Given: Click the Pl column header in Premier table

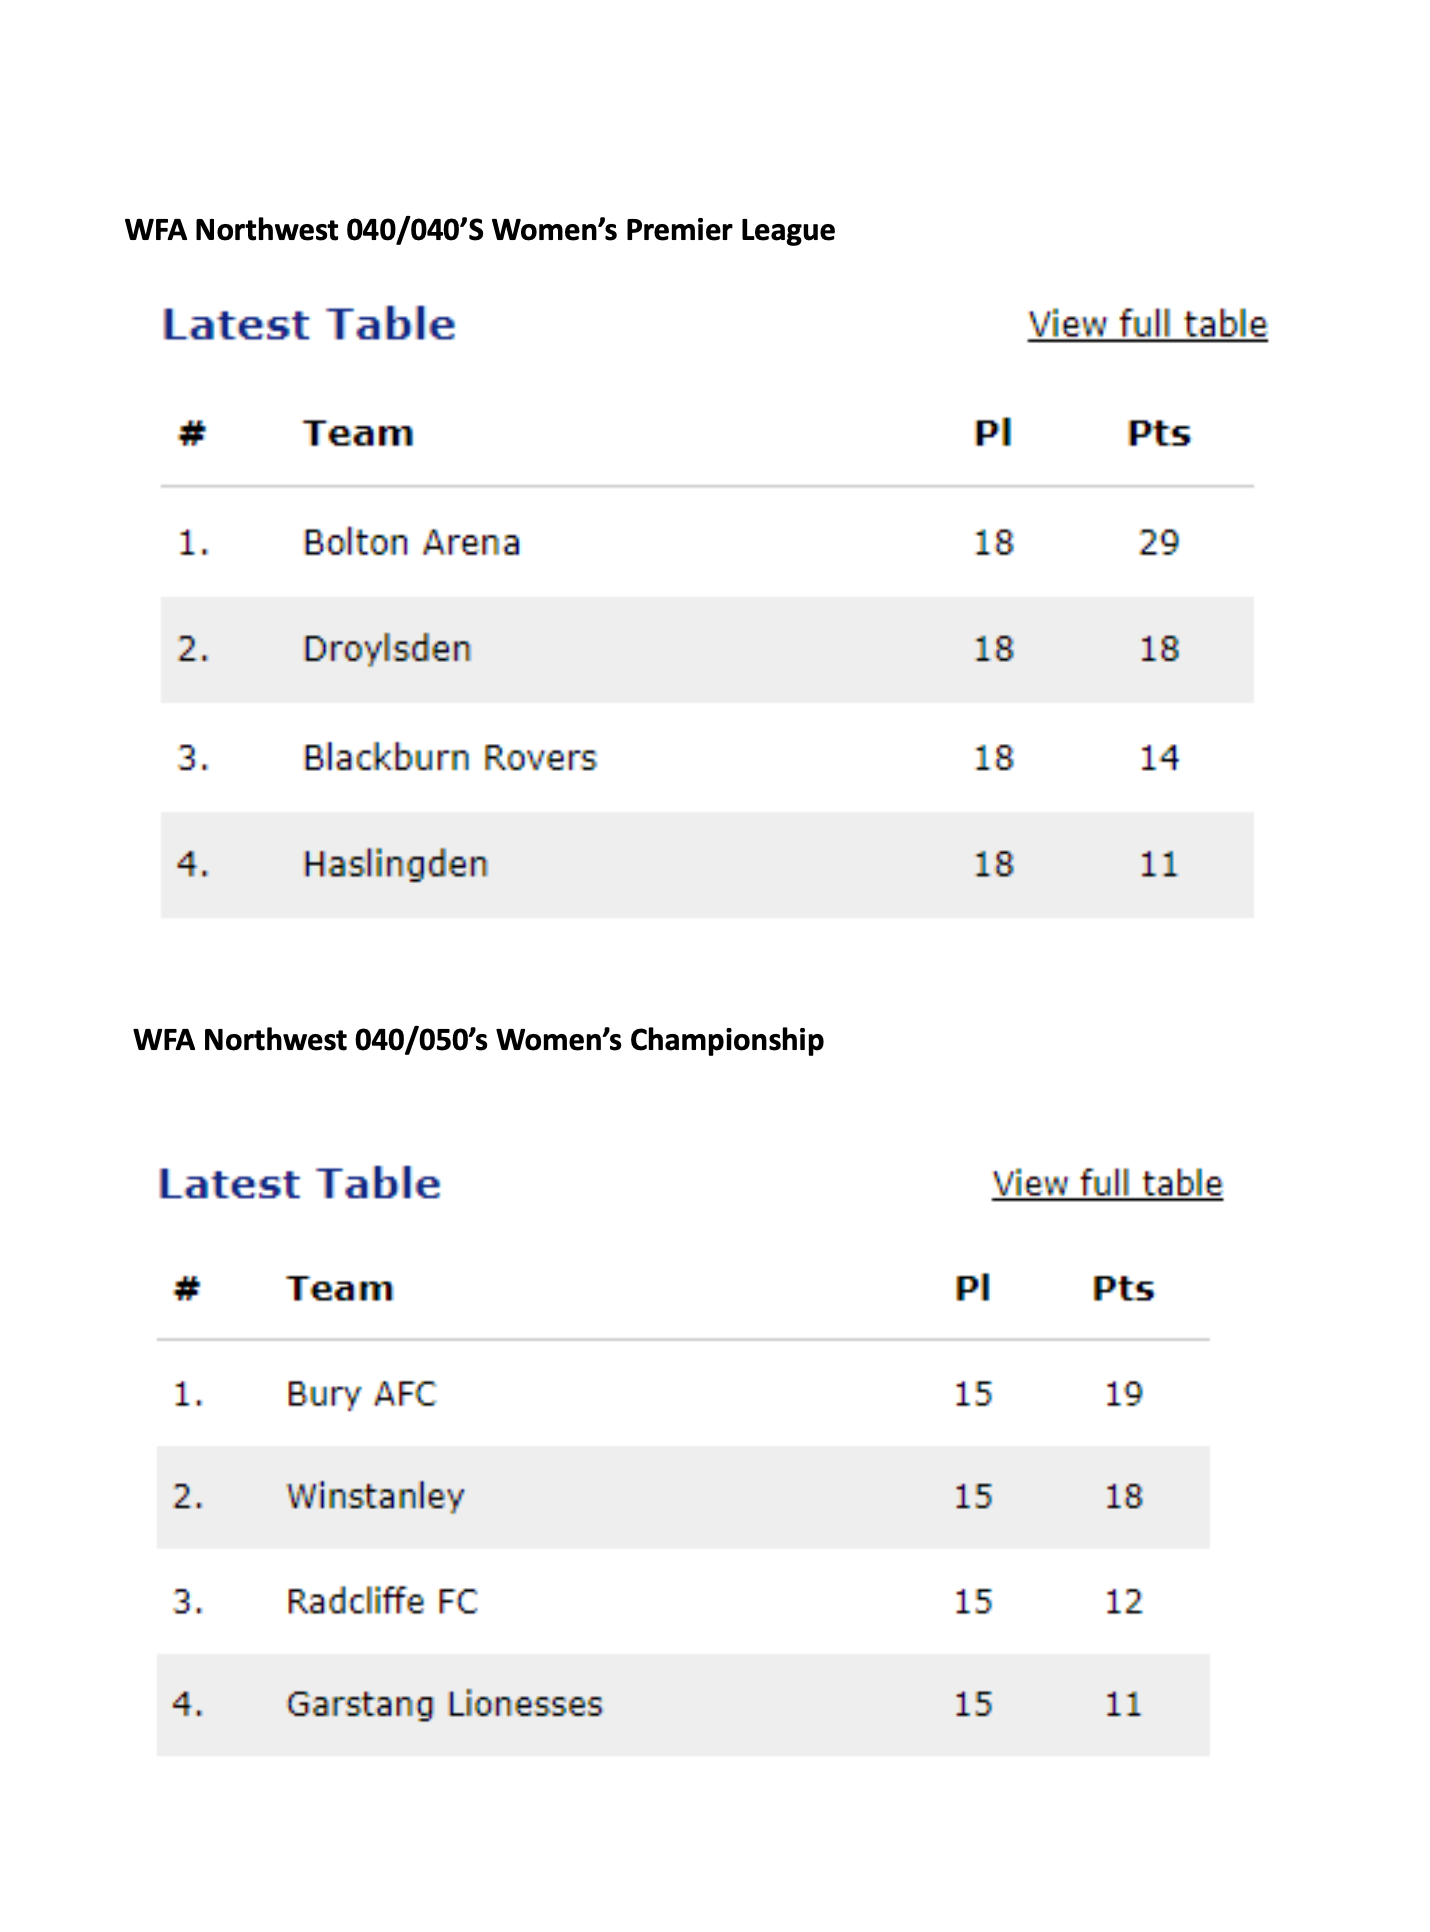Looking at the screenshot, I should pyautogui.click(x=993, y=433).
